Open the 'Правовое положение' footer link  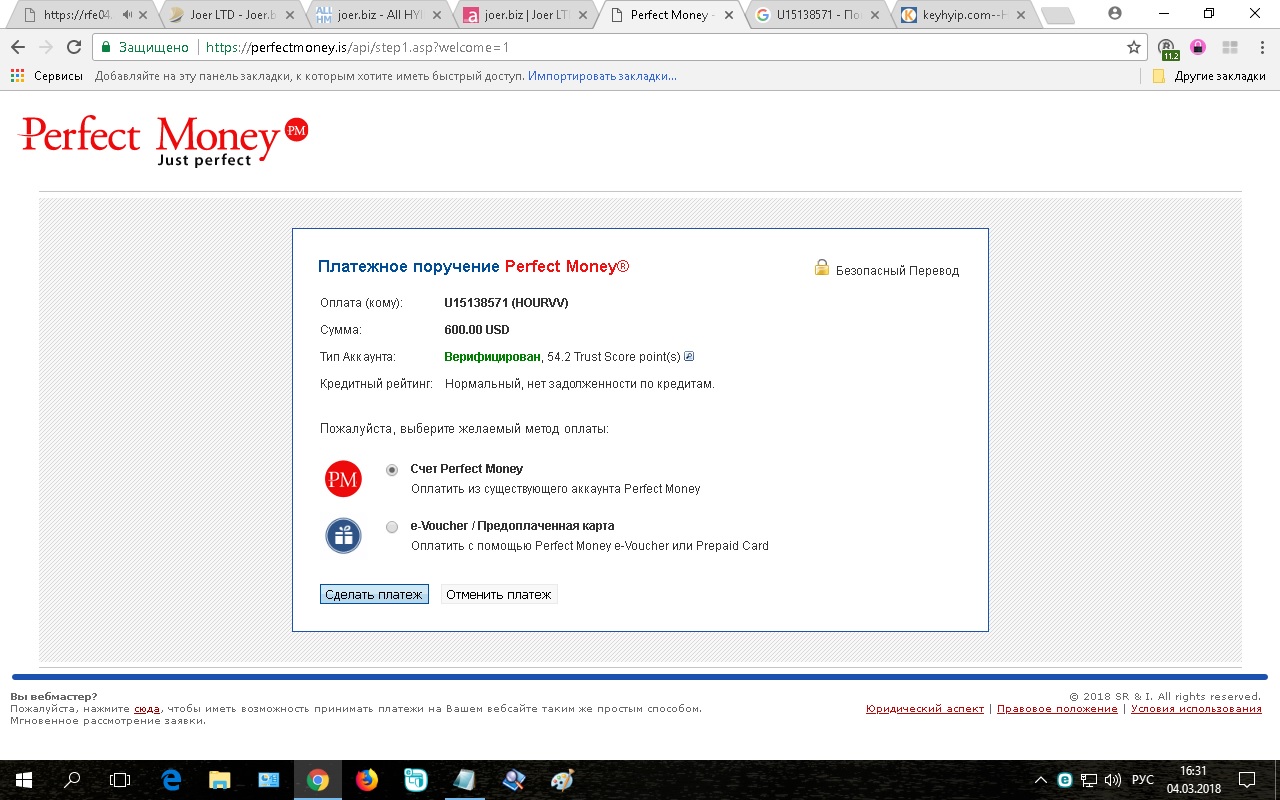pyautogui.click(x=1057, y=709)
